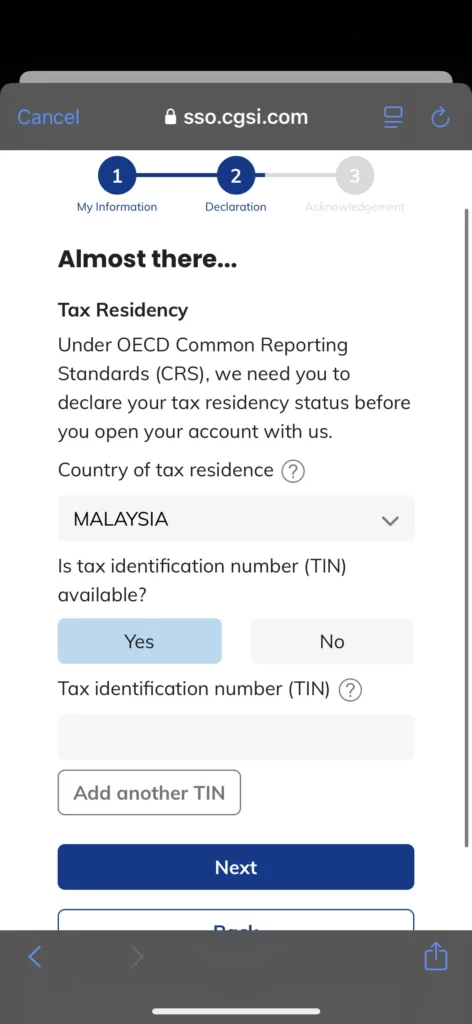The image size is (472, 1024).
Task: Click the page scrollbar on right edge
Action: tap(466, 528)
